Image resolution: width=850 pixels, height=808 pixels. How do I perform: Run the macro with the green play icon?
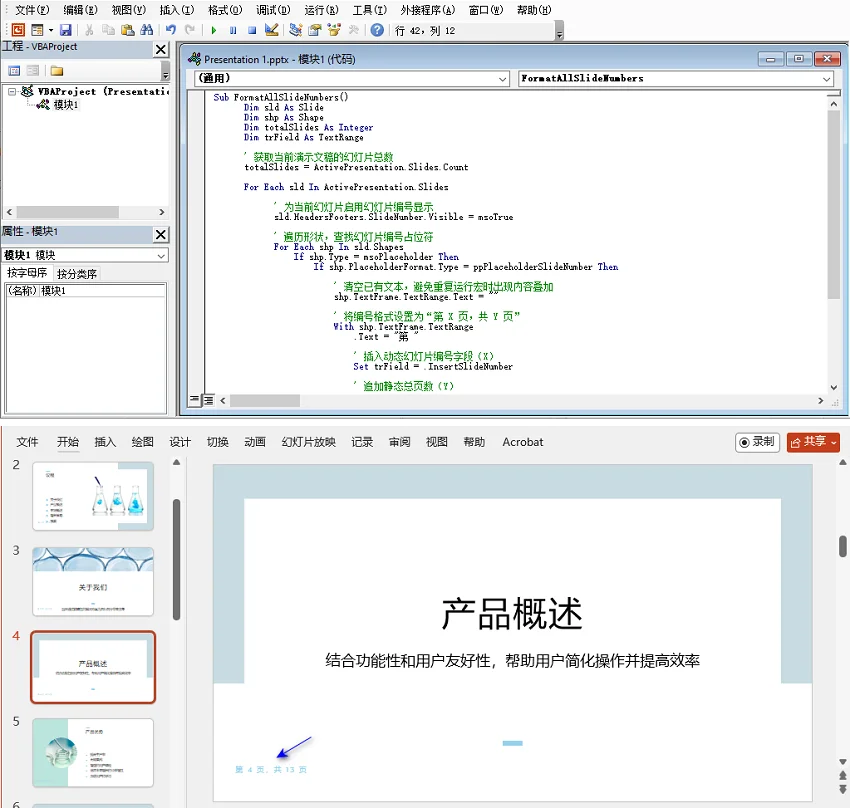coord(214,30)
